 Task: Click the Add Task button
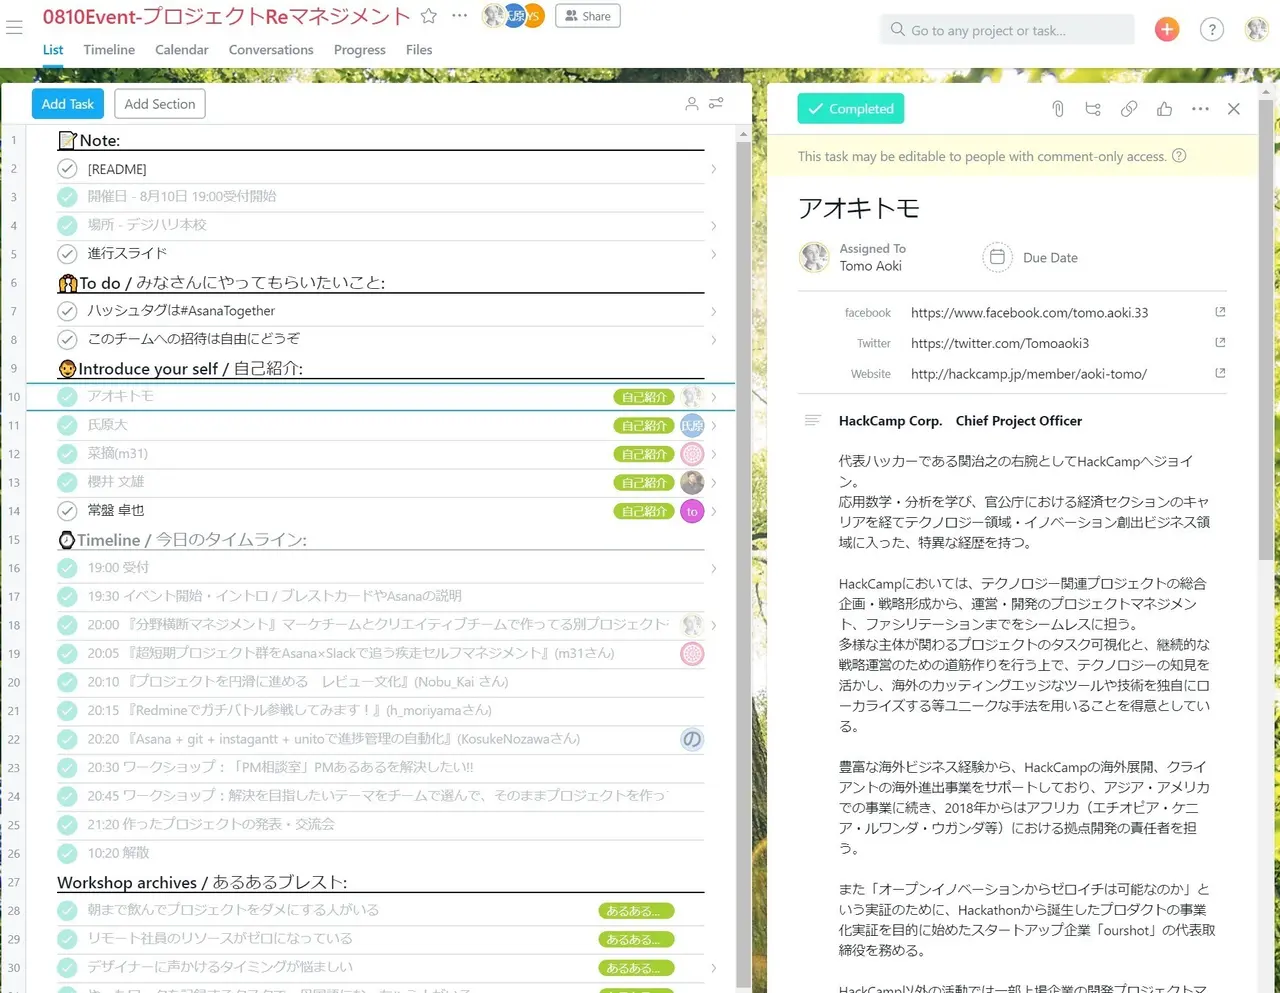pos(67,104)
